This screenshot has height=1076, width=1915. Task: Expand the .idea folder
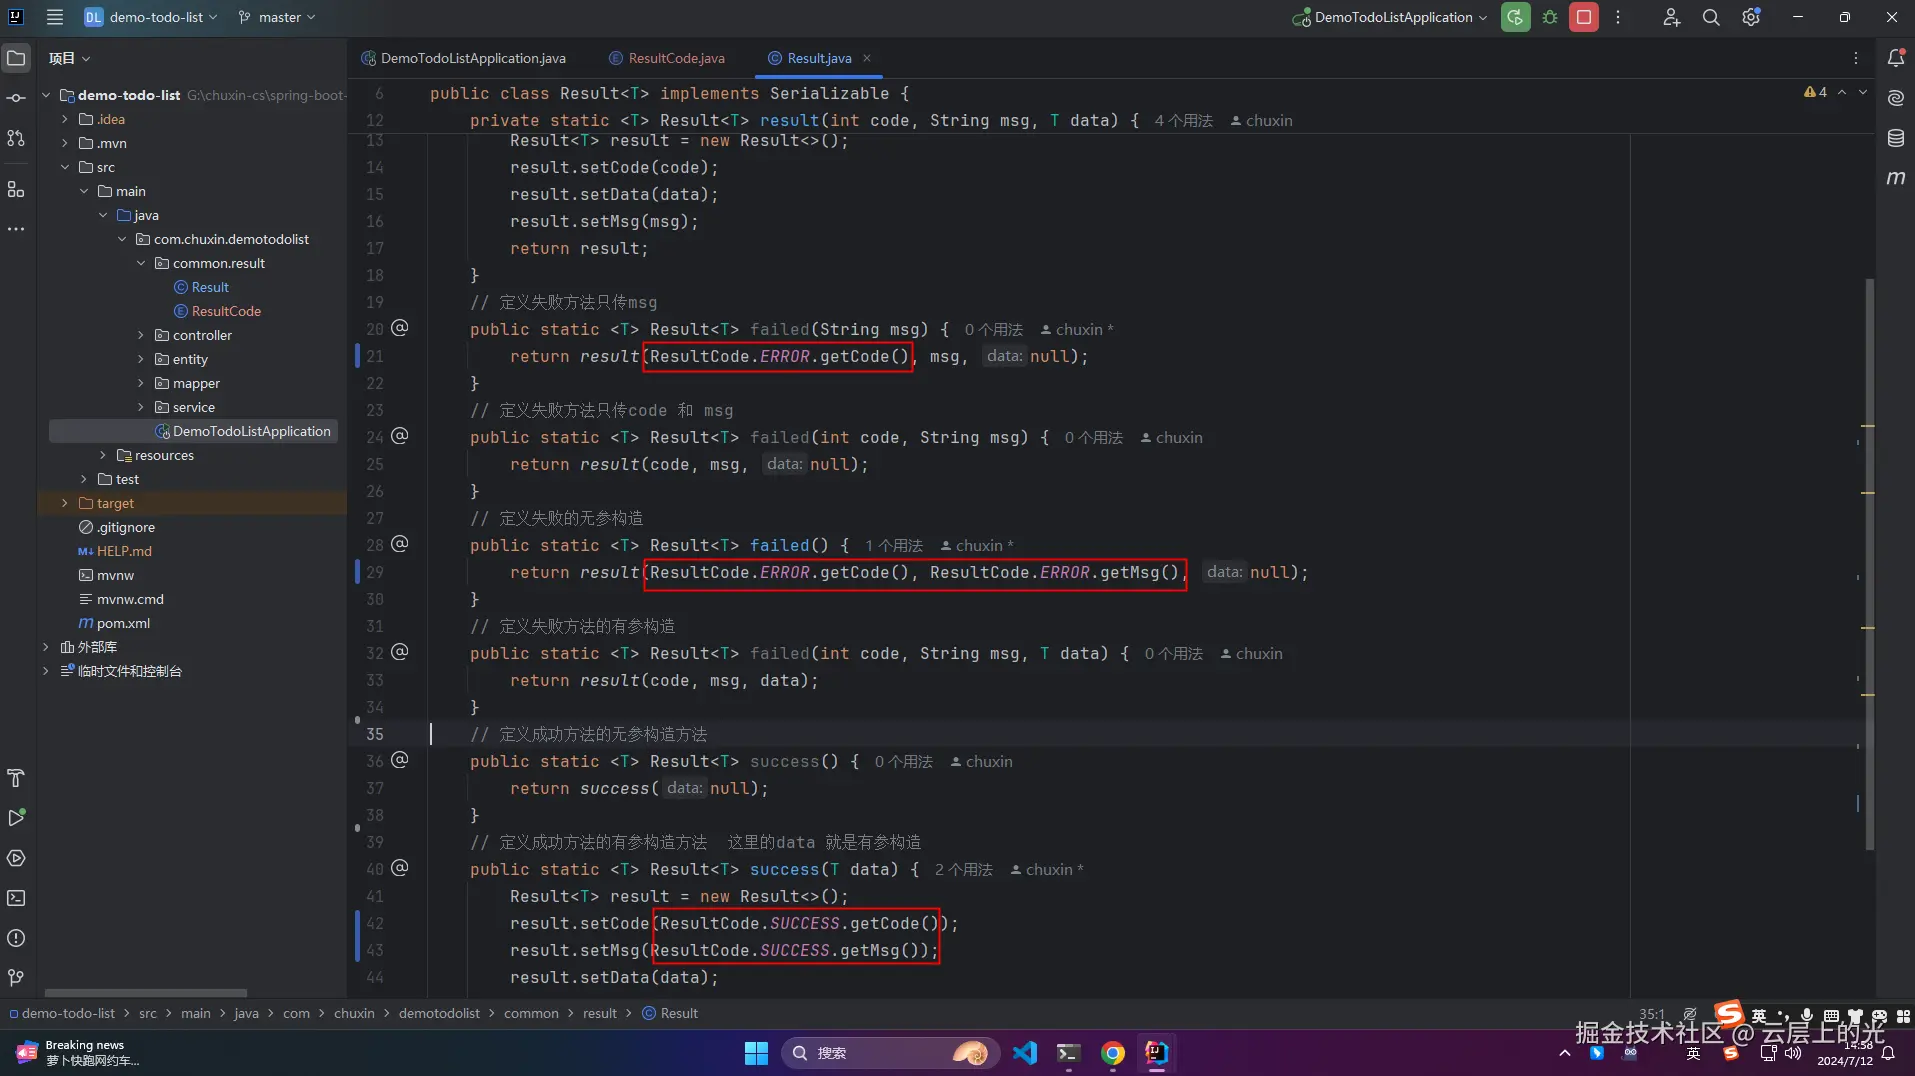pos(65,119)
